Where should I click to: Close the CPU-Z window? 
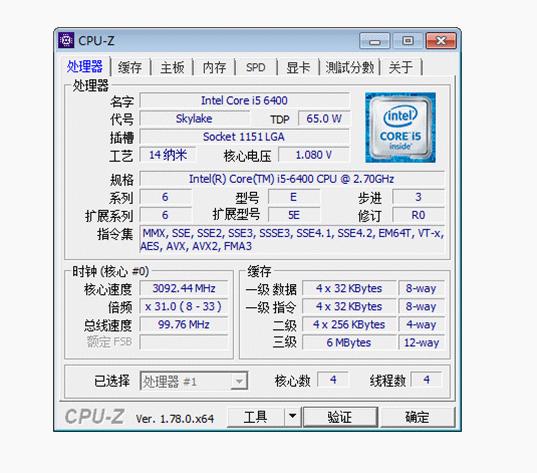[441, 41]
